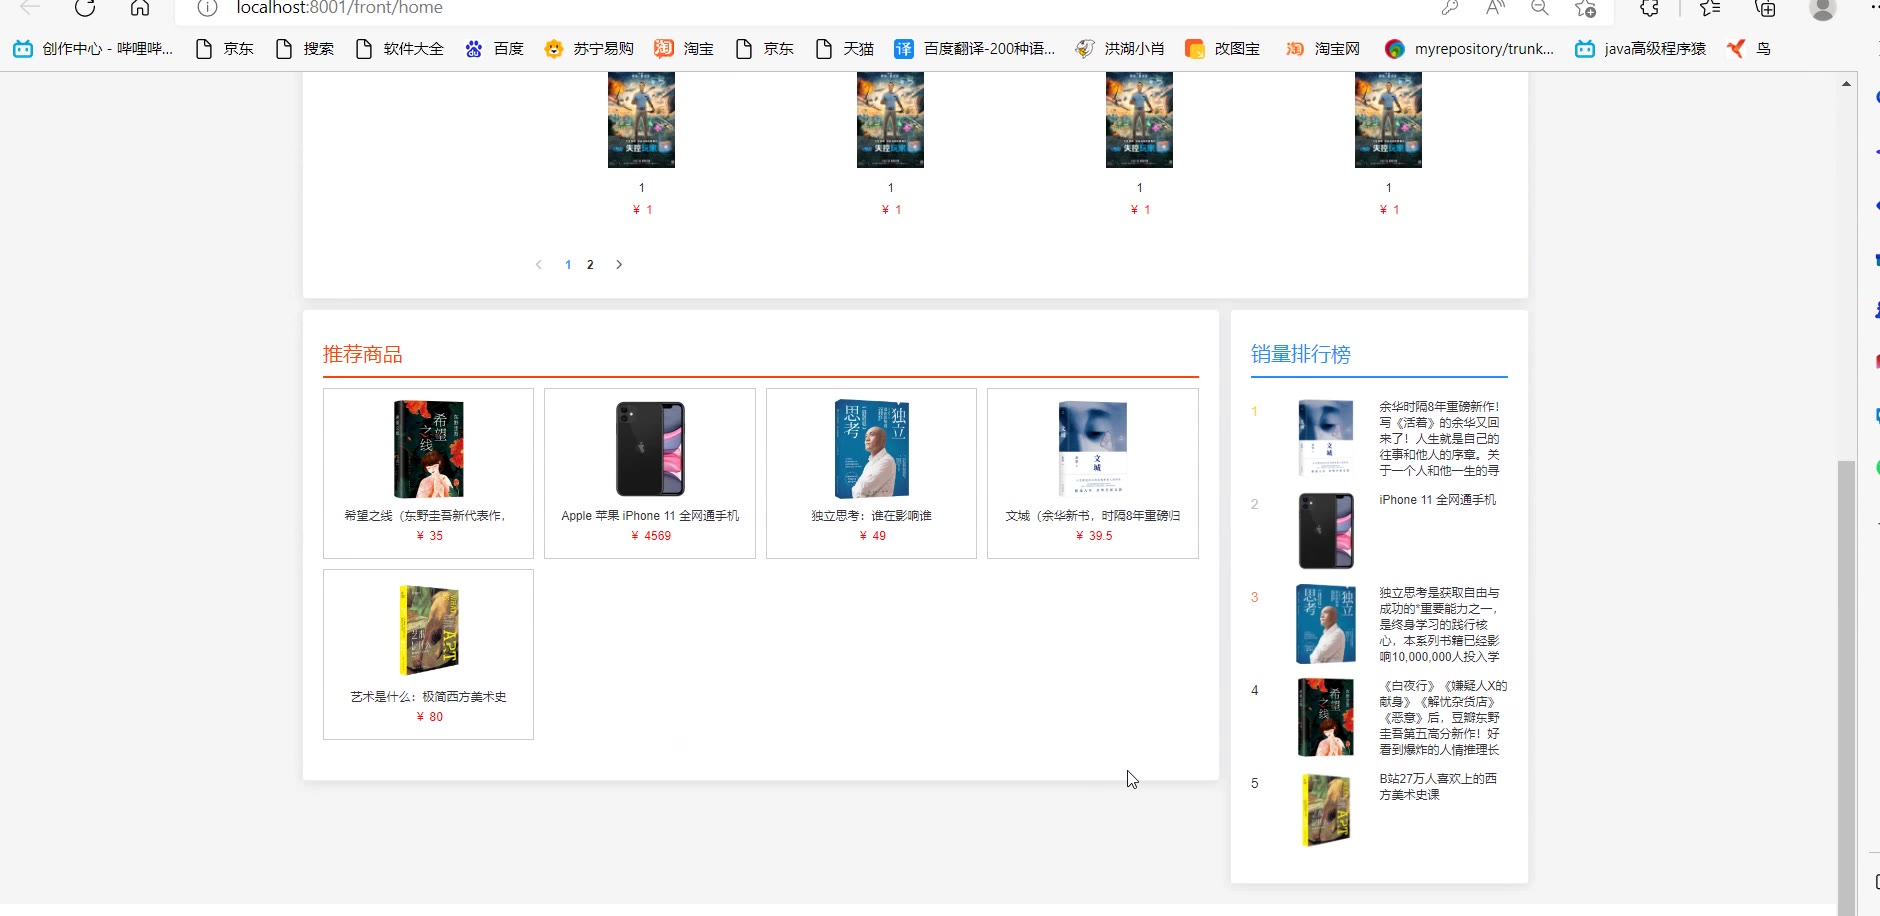Image resolution: width=1880 pixels, height=916 pixels.
Task: Click the add to favorites star icon
Action: [x=1585, y=8]
